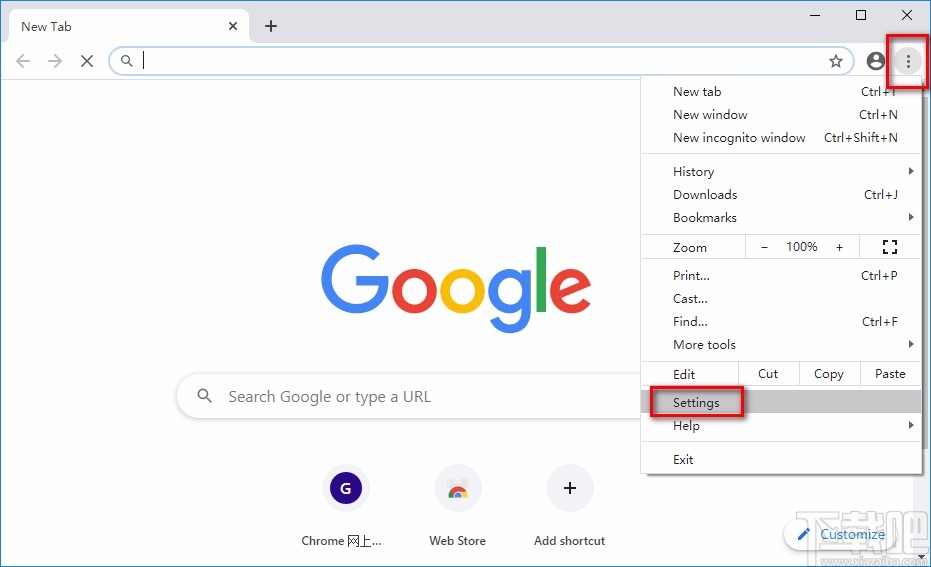Viewport: 931px width, 567px height.
Task: Click the address bar search icon
Action: [x=126, y=61]
